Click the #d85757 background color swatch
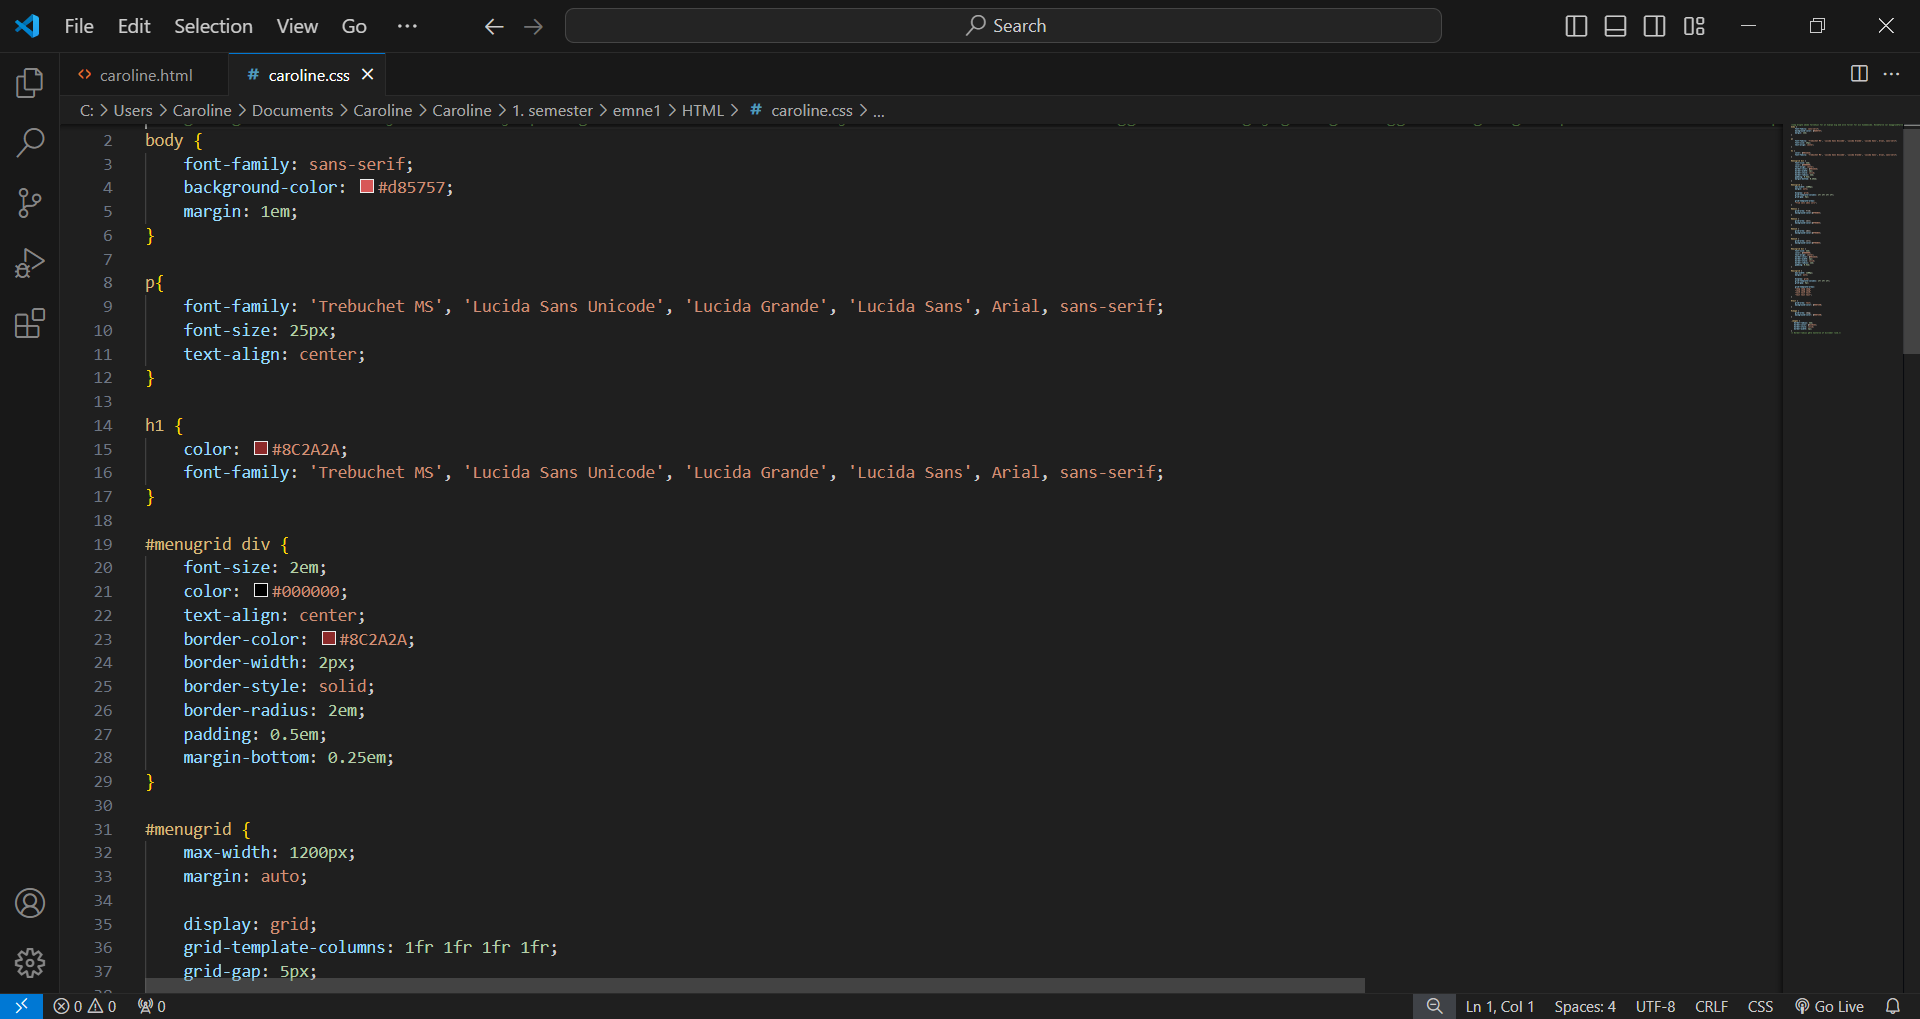Screen dimensions: 1920x1019 point(367,187)
